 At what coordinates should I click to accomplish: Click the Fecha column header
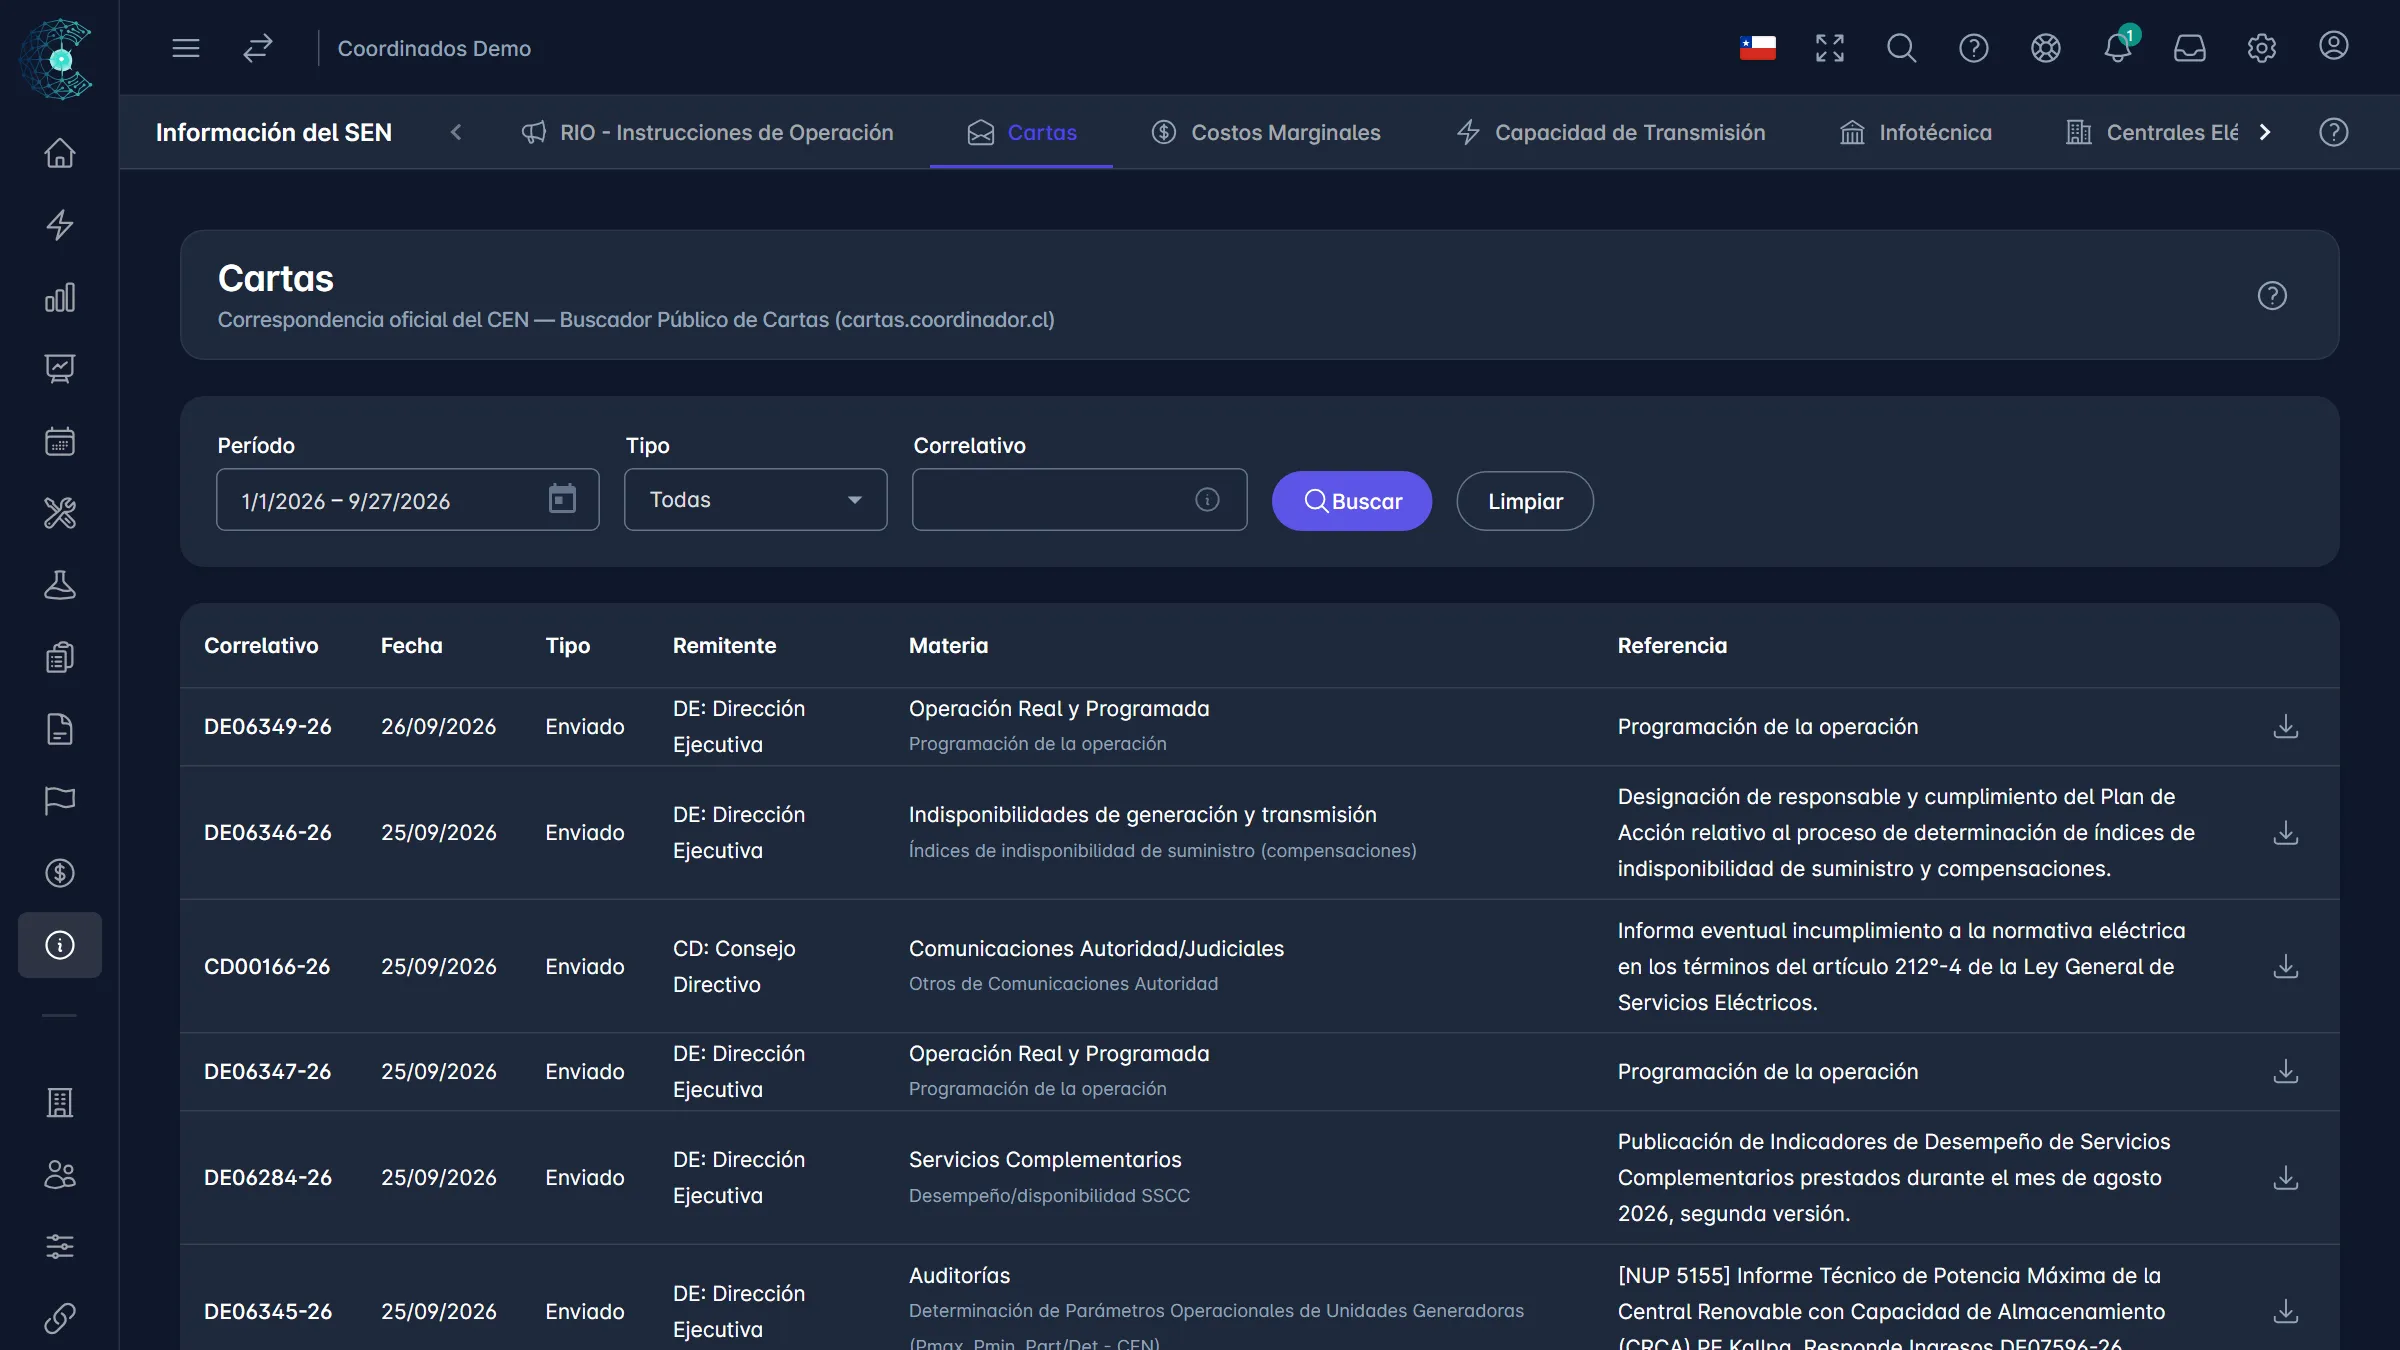click(411, 646)
